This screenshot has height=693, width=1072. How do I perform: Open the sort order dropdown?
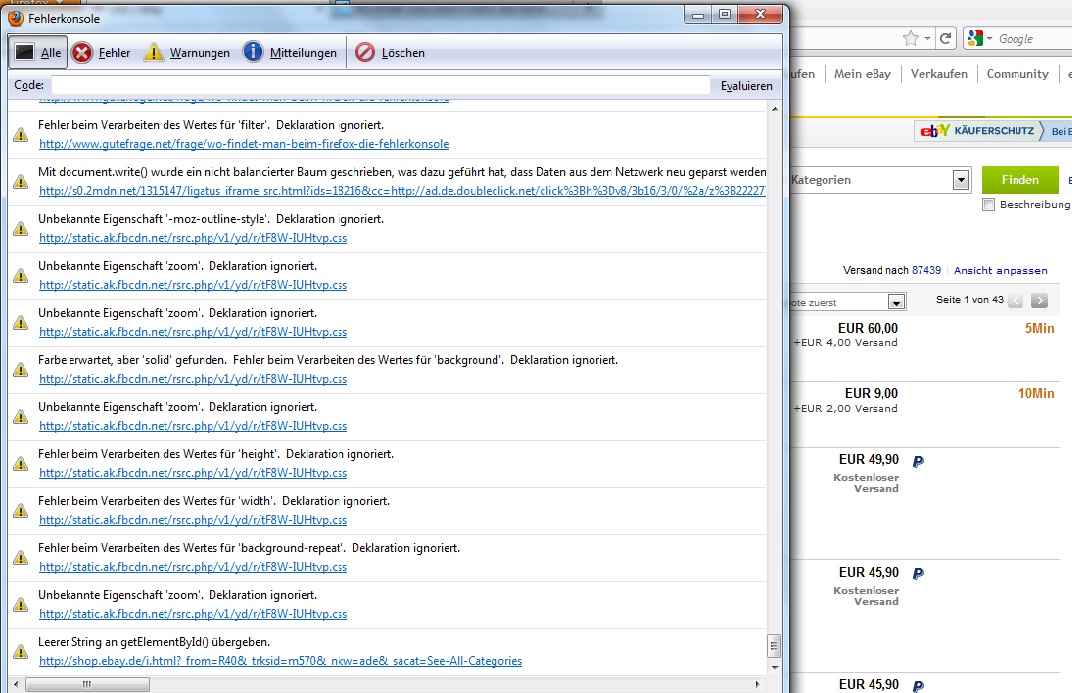[896, 302]
